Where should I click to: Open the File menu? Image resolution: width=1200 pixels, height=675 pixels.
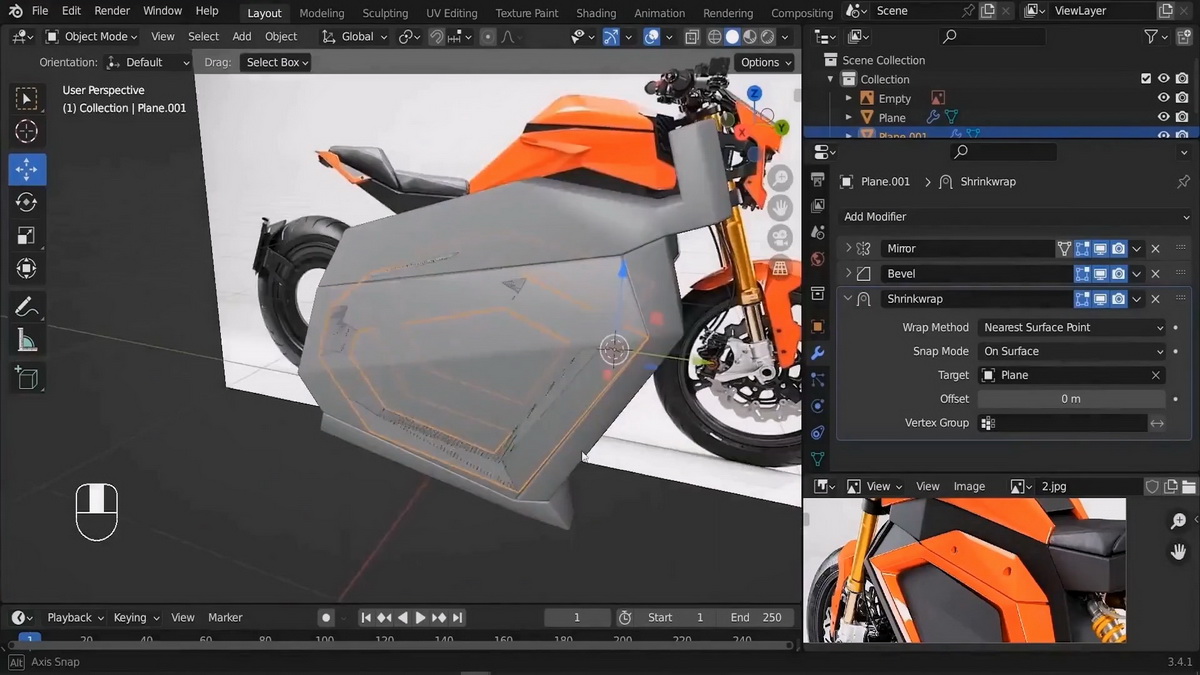(x=40, y=11)
